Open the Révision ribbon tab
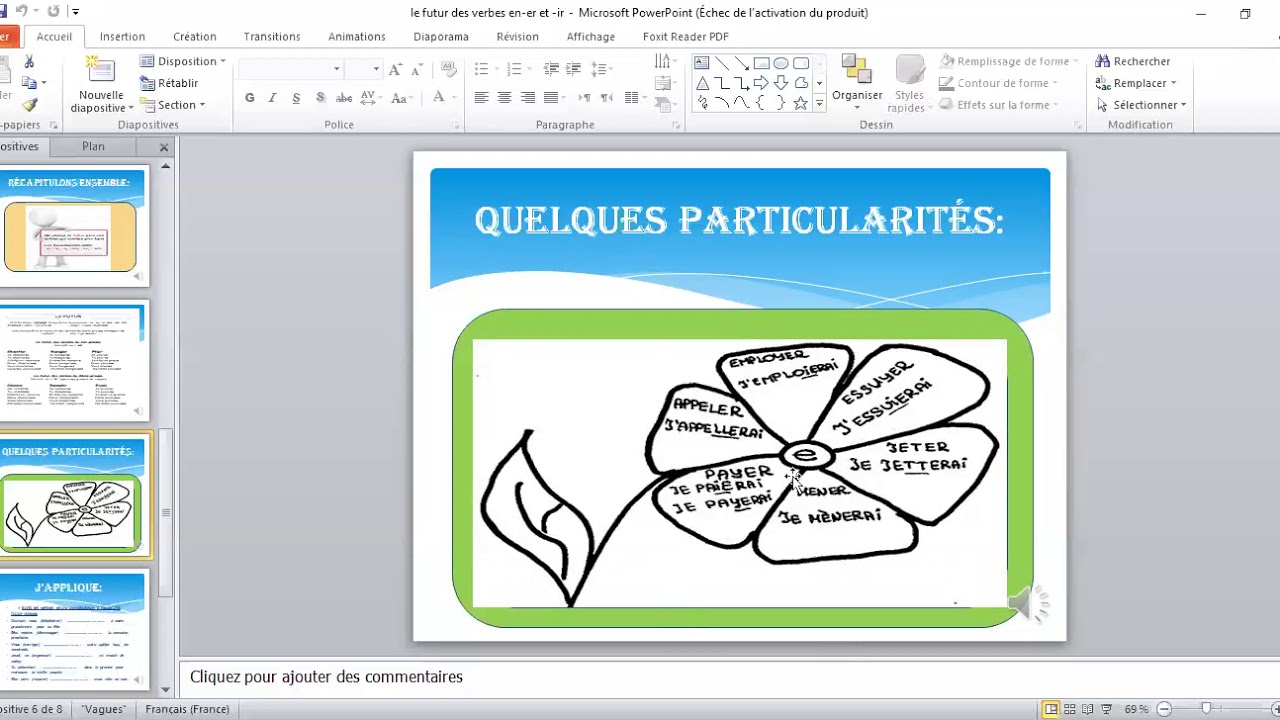This screenshot has width=1280, height=720. click(x=517, y=37)
